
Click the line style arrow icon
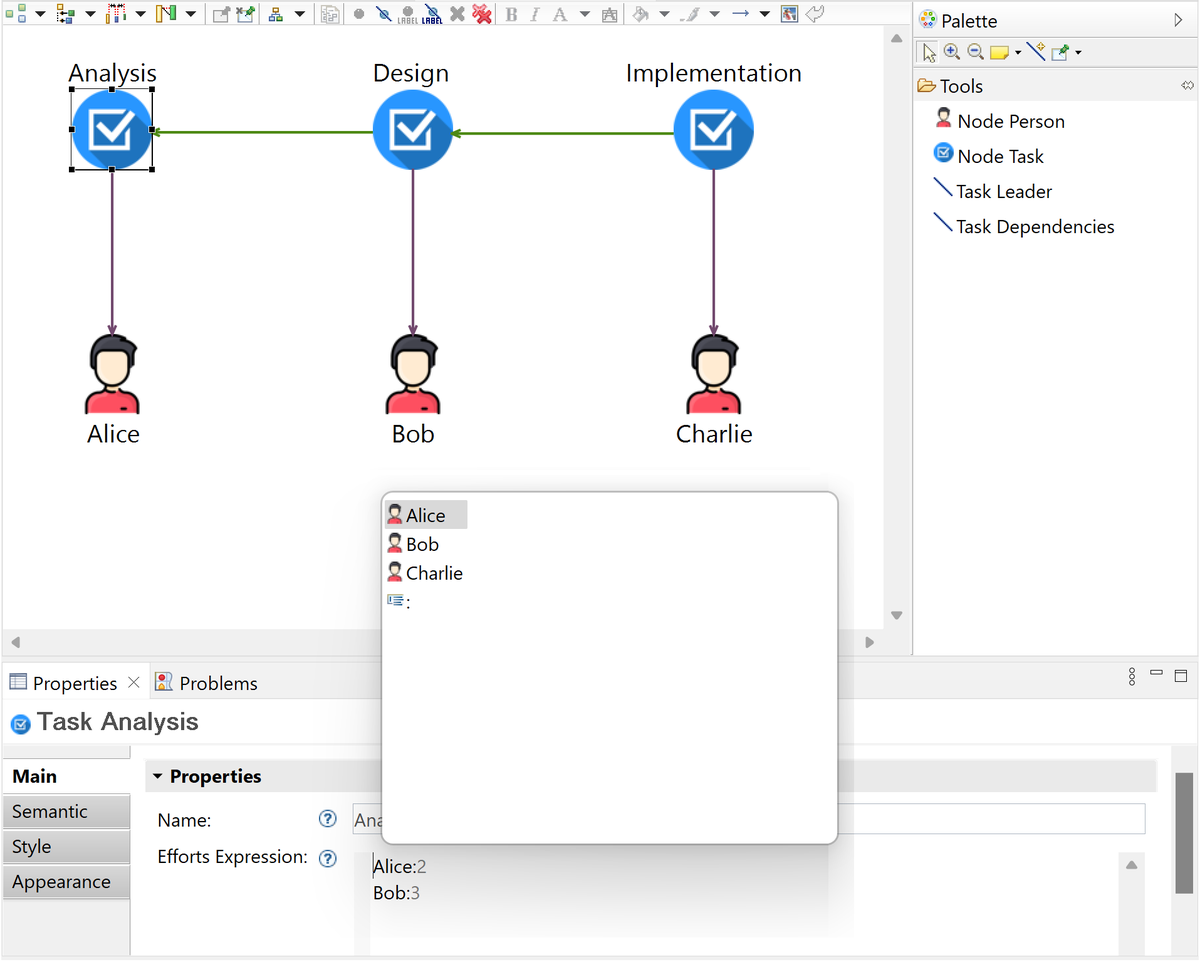[740, 14]
